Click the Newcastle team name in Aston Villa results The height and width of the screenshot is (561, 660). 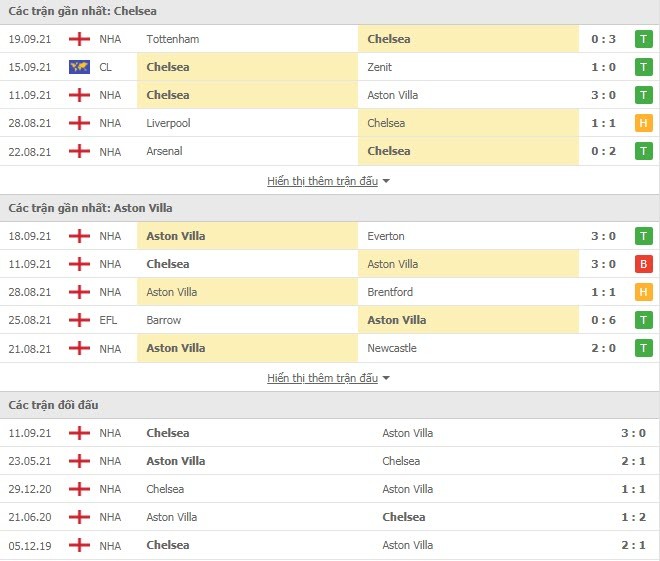[x=392, y=348]
